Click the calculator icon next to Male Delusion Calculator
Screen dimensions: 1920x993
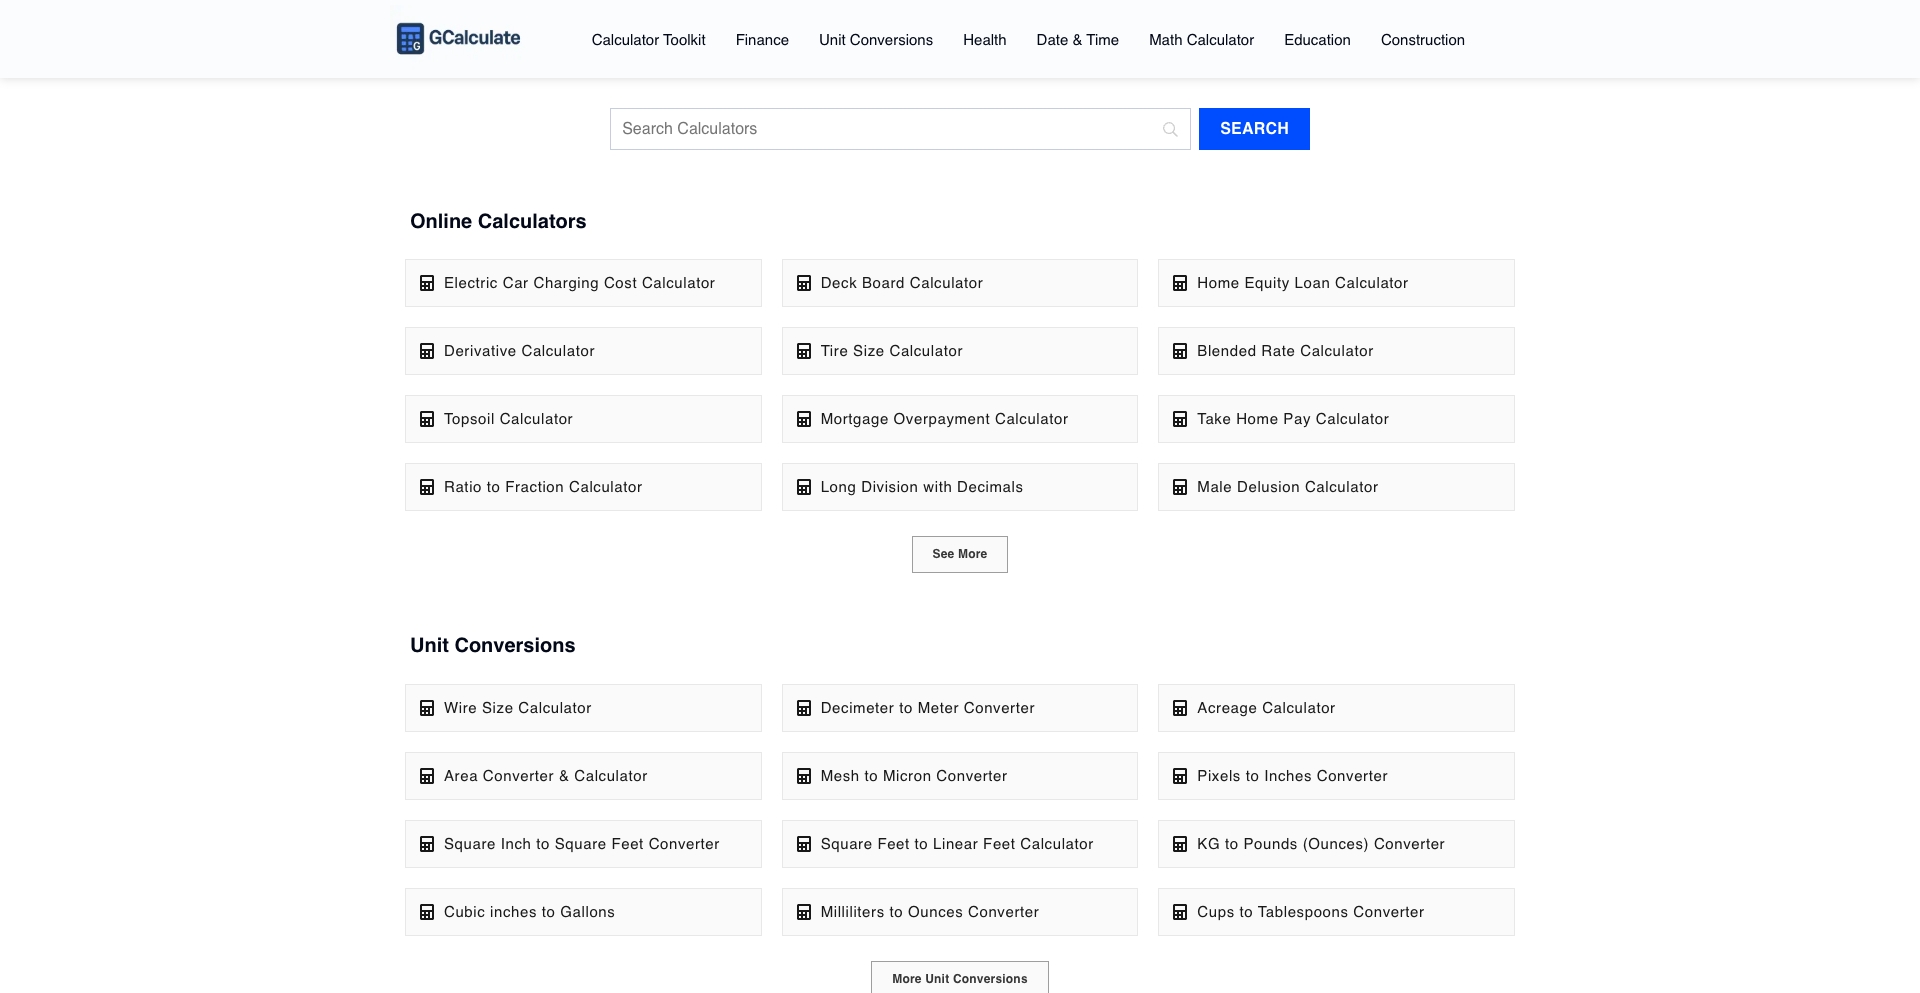coord(1179,487)
